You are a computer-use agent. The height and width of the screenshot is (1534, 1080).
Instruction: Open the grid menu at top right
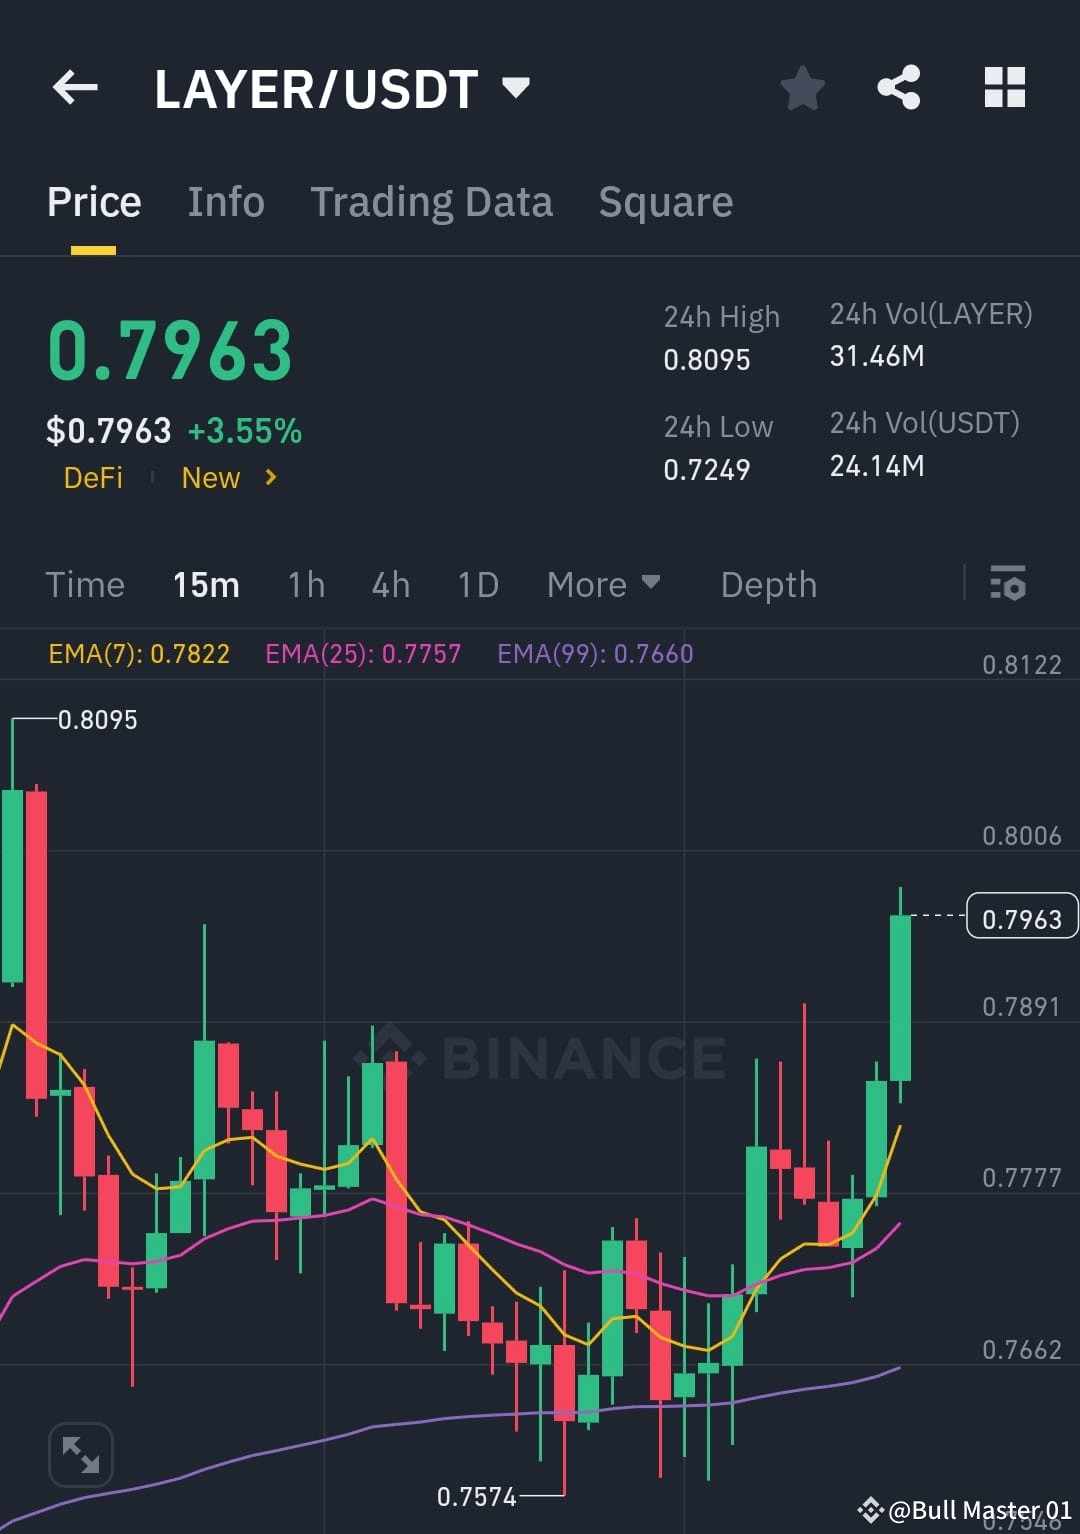[1004, 88]
